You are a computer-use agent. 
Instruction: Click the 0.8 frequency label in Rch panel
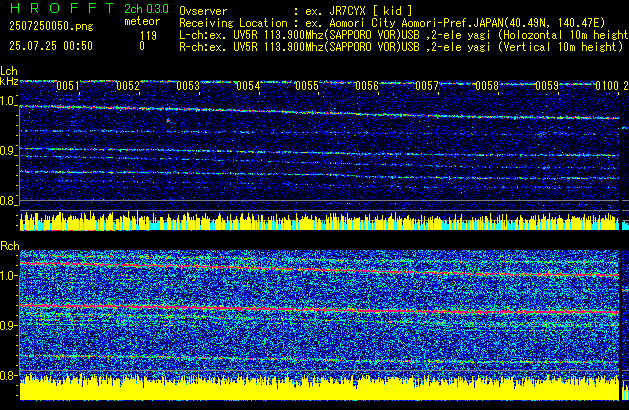coord(8,375)
